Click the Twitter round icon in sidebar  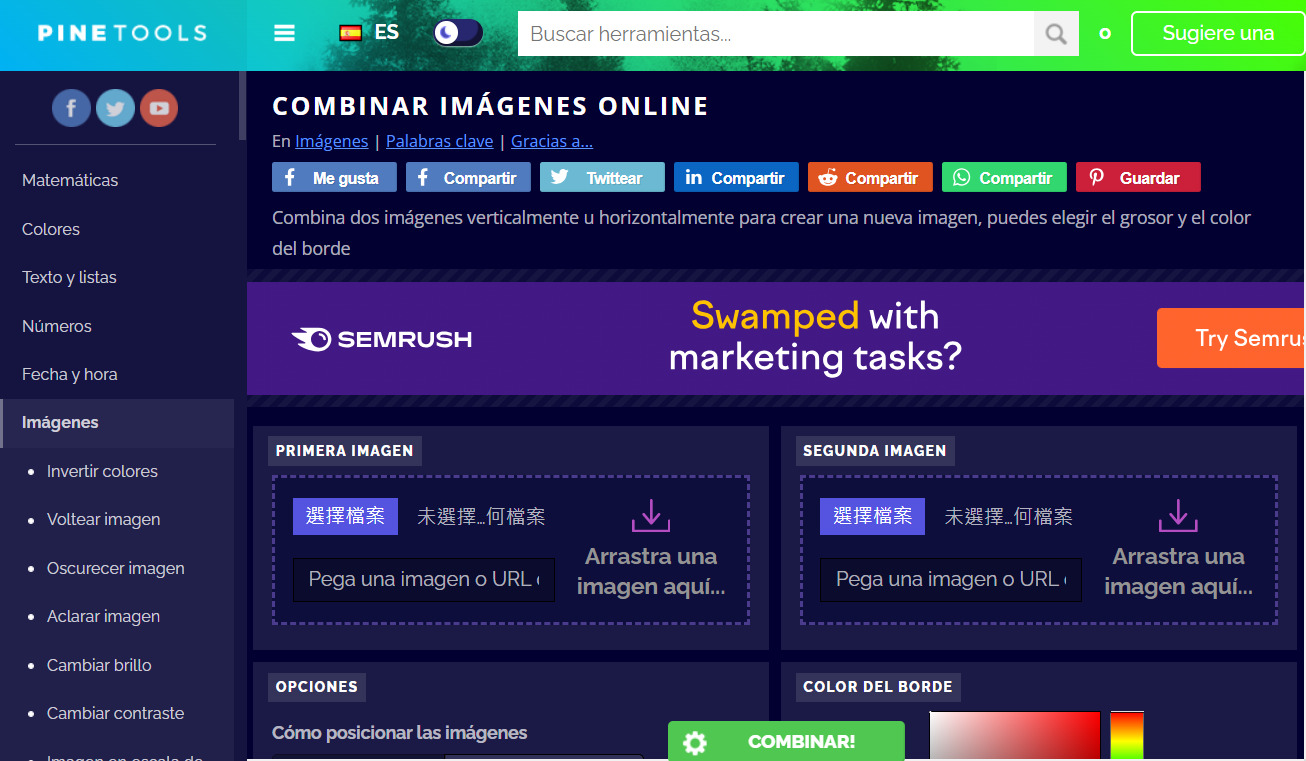pos(115,108)
